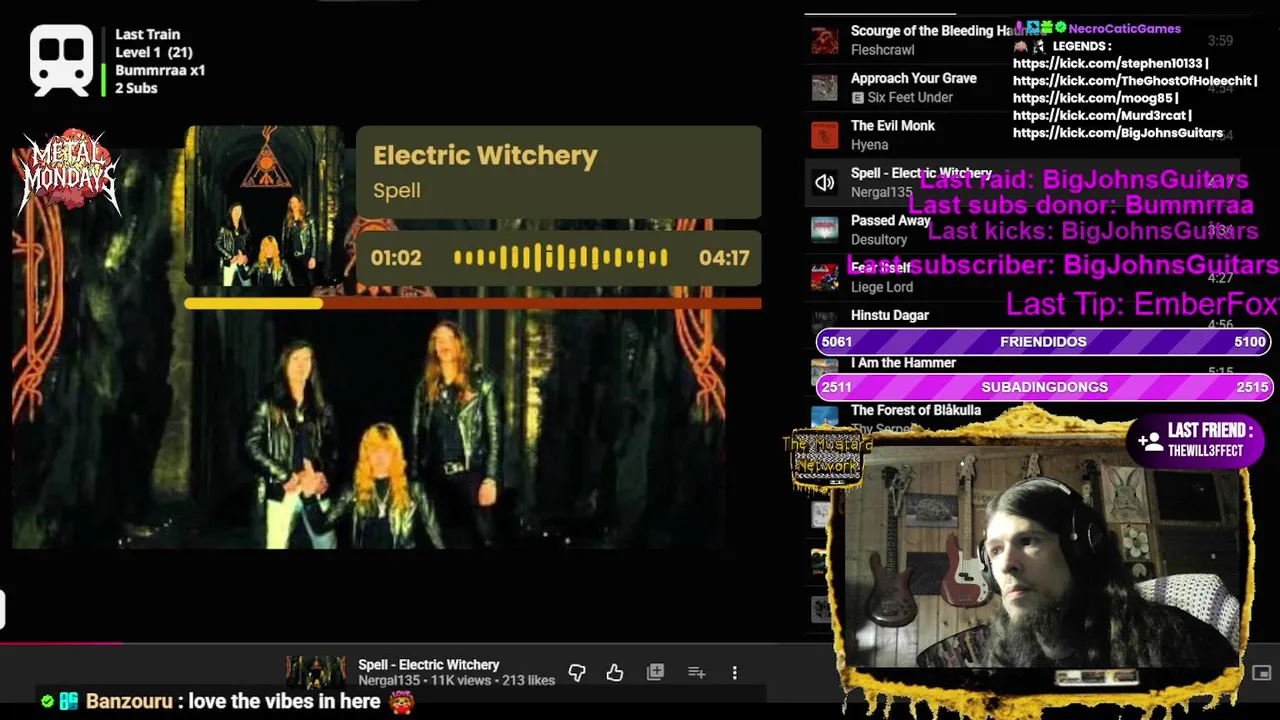Viewport: 1280px width, 720px height.
Task: Select the Desultory album thumbnail in the queue
Action: pos(824,229)
